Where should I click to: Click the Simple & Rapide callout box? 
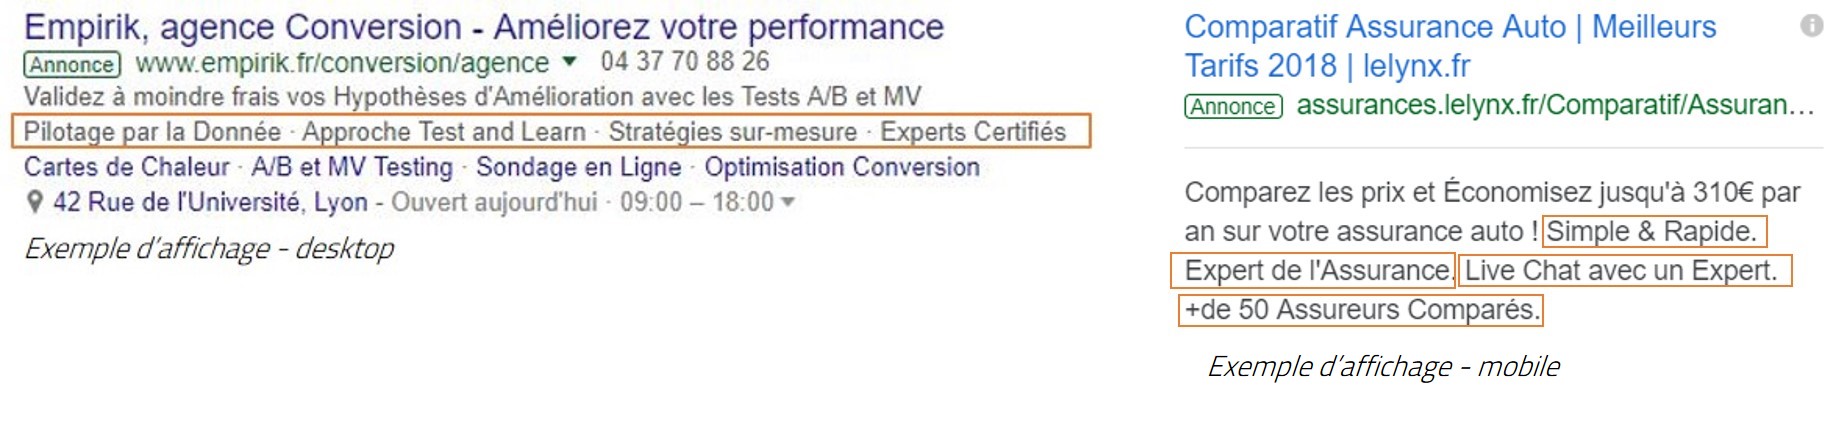tap(1654, 232)
